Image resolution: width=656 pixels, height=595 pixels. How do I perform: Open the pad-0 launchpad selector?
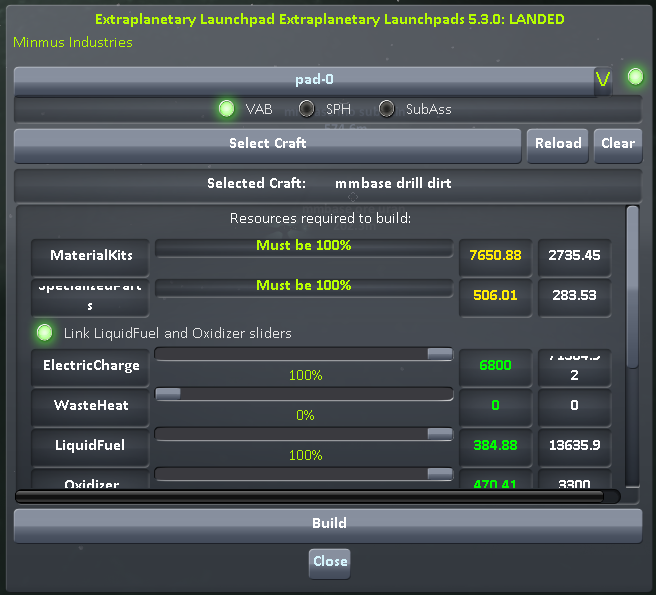click(304, 80)
